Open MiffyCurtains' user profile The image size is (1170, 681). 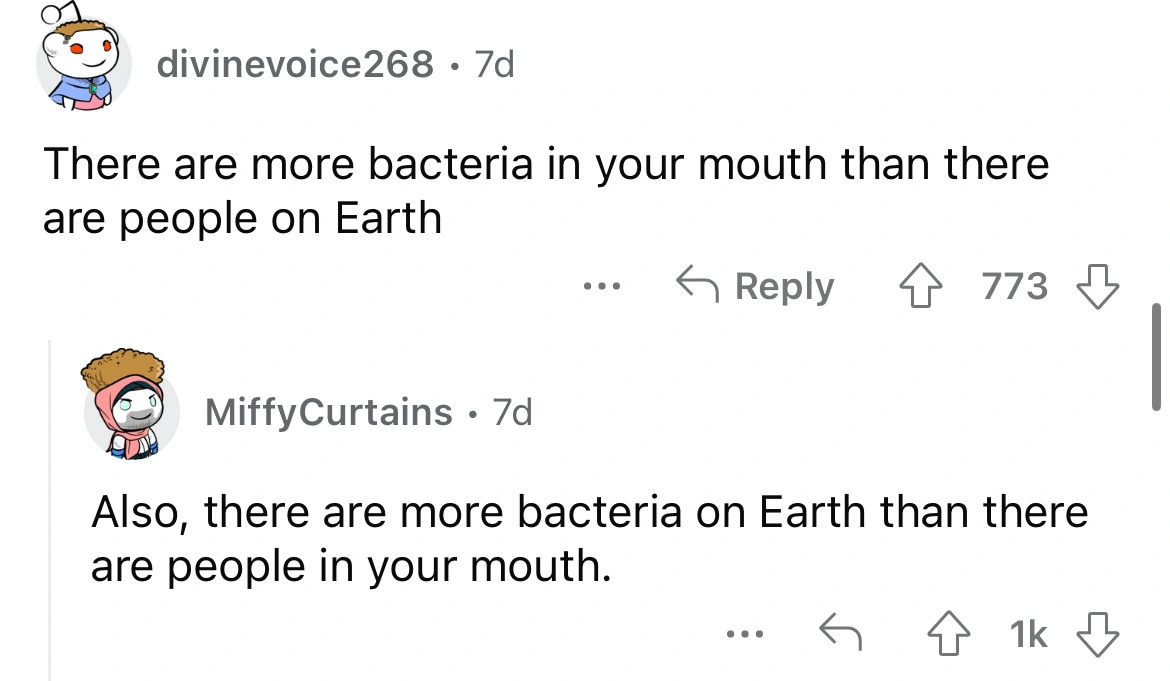coord(328,411)
